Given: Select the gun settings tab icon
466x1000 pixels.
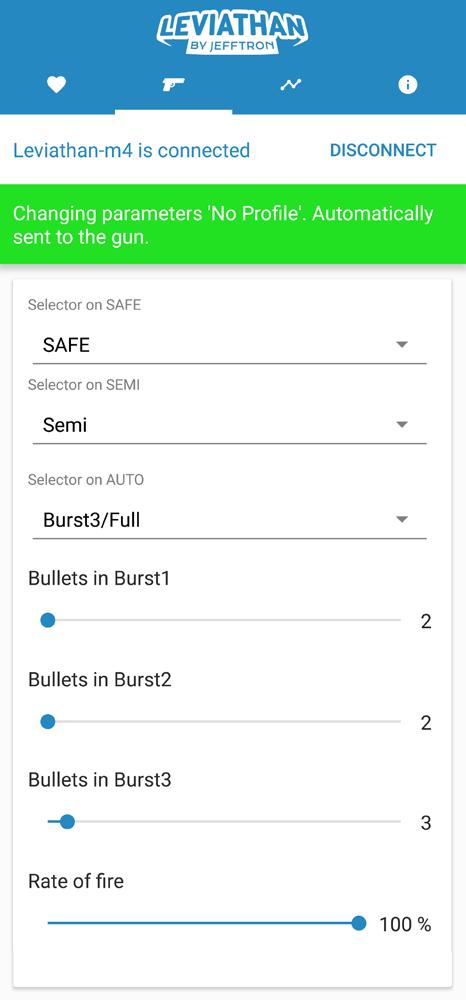Looking at the screenshot, I should click(x=173, y=85).
